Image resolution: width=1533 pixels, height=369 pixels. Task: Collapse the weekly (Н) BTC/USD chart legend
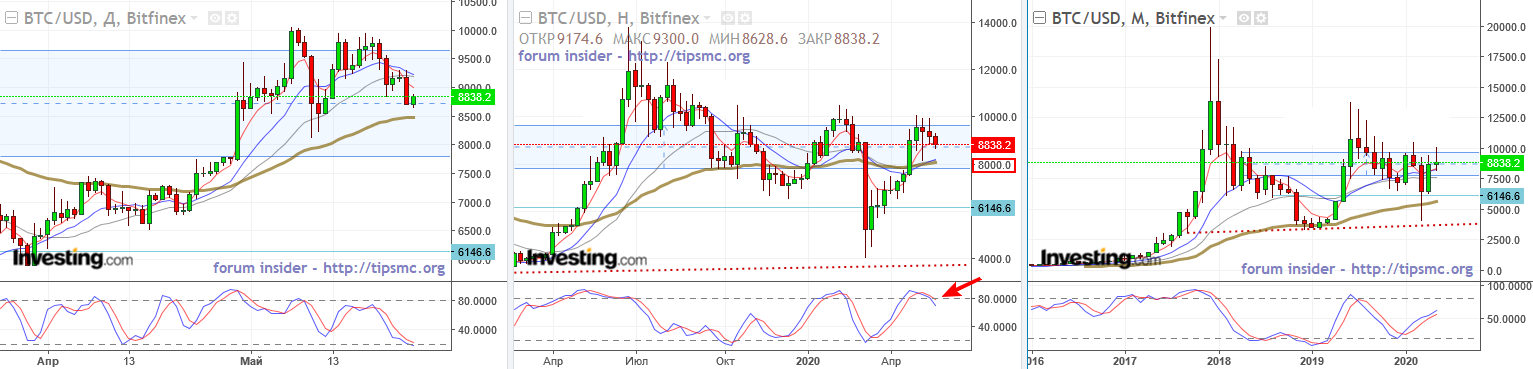(x=526, y=18)
